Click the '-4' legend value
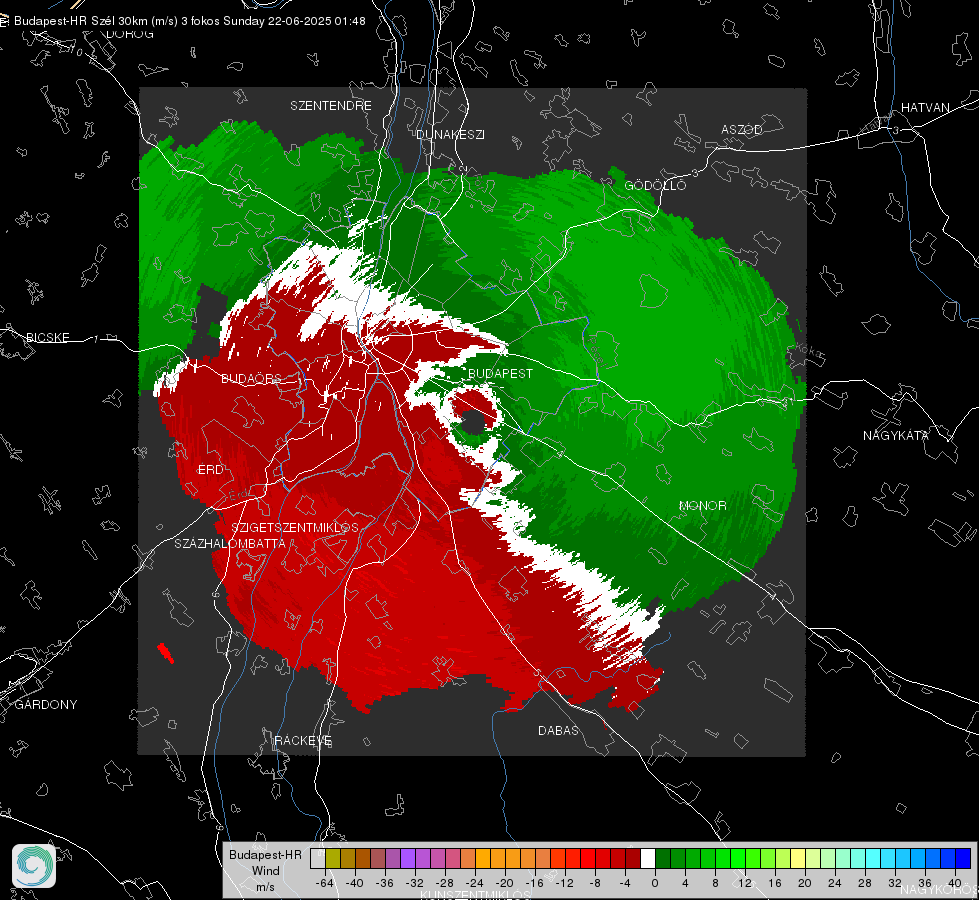The width and height of the screenshot is (979, 900). 625,883
